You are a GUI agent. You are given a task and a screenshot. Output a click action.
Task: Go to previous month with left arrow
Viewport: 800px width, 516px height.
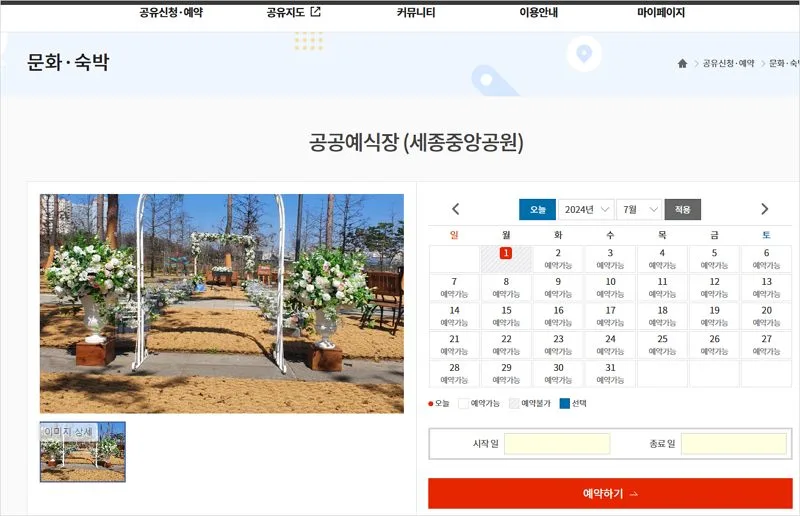(x=456, y=209)
